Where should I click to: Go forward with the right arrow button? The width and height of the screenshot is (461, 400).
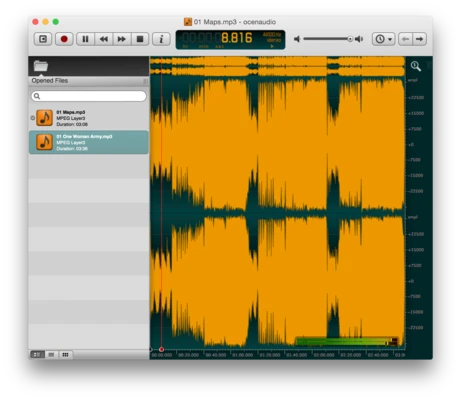[420, 39]
